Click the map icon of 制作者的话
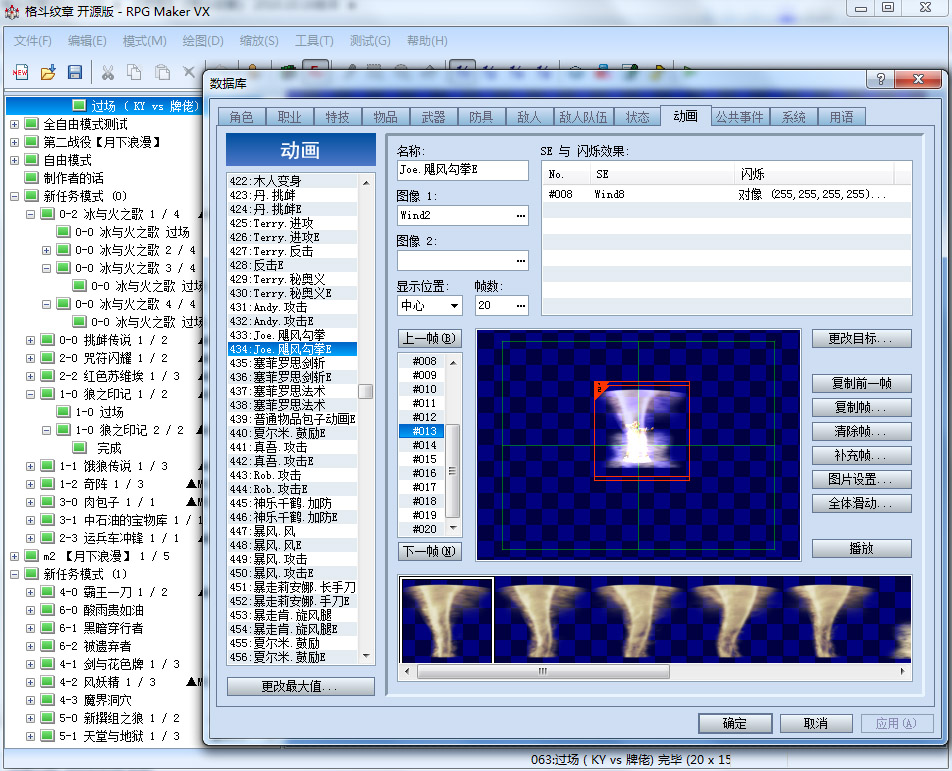This screenshot has width=952, height=771. pyautogui.click(x=32, y=178)
